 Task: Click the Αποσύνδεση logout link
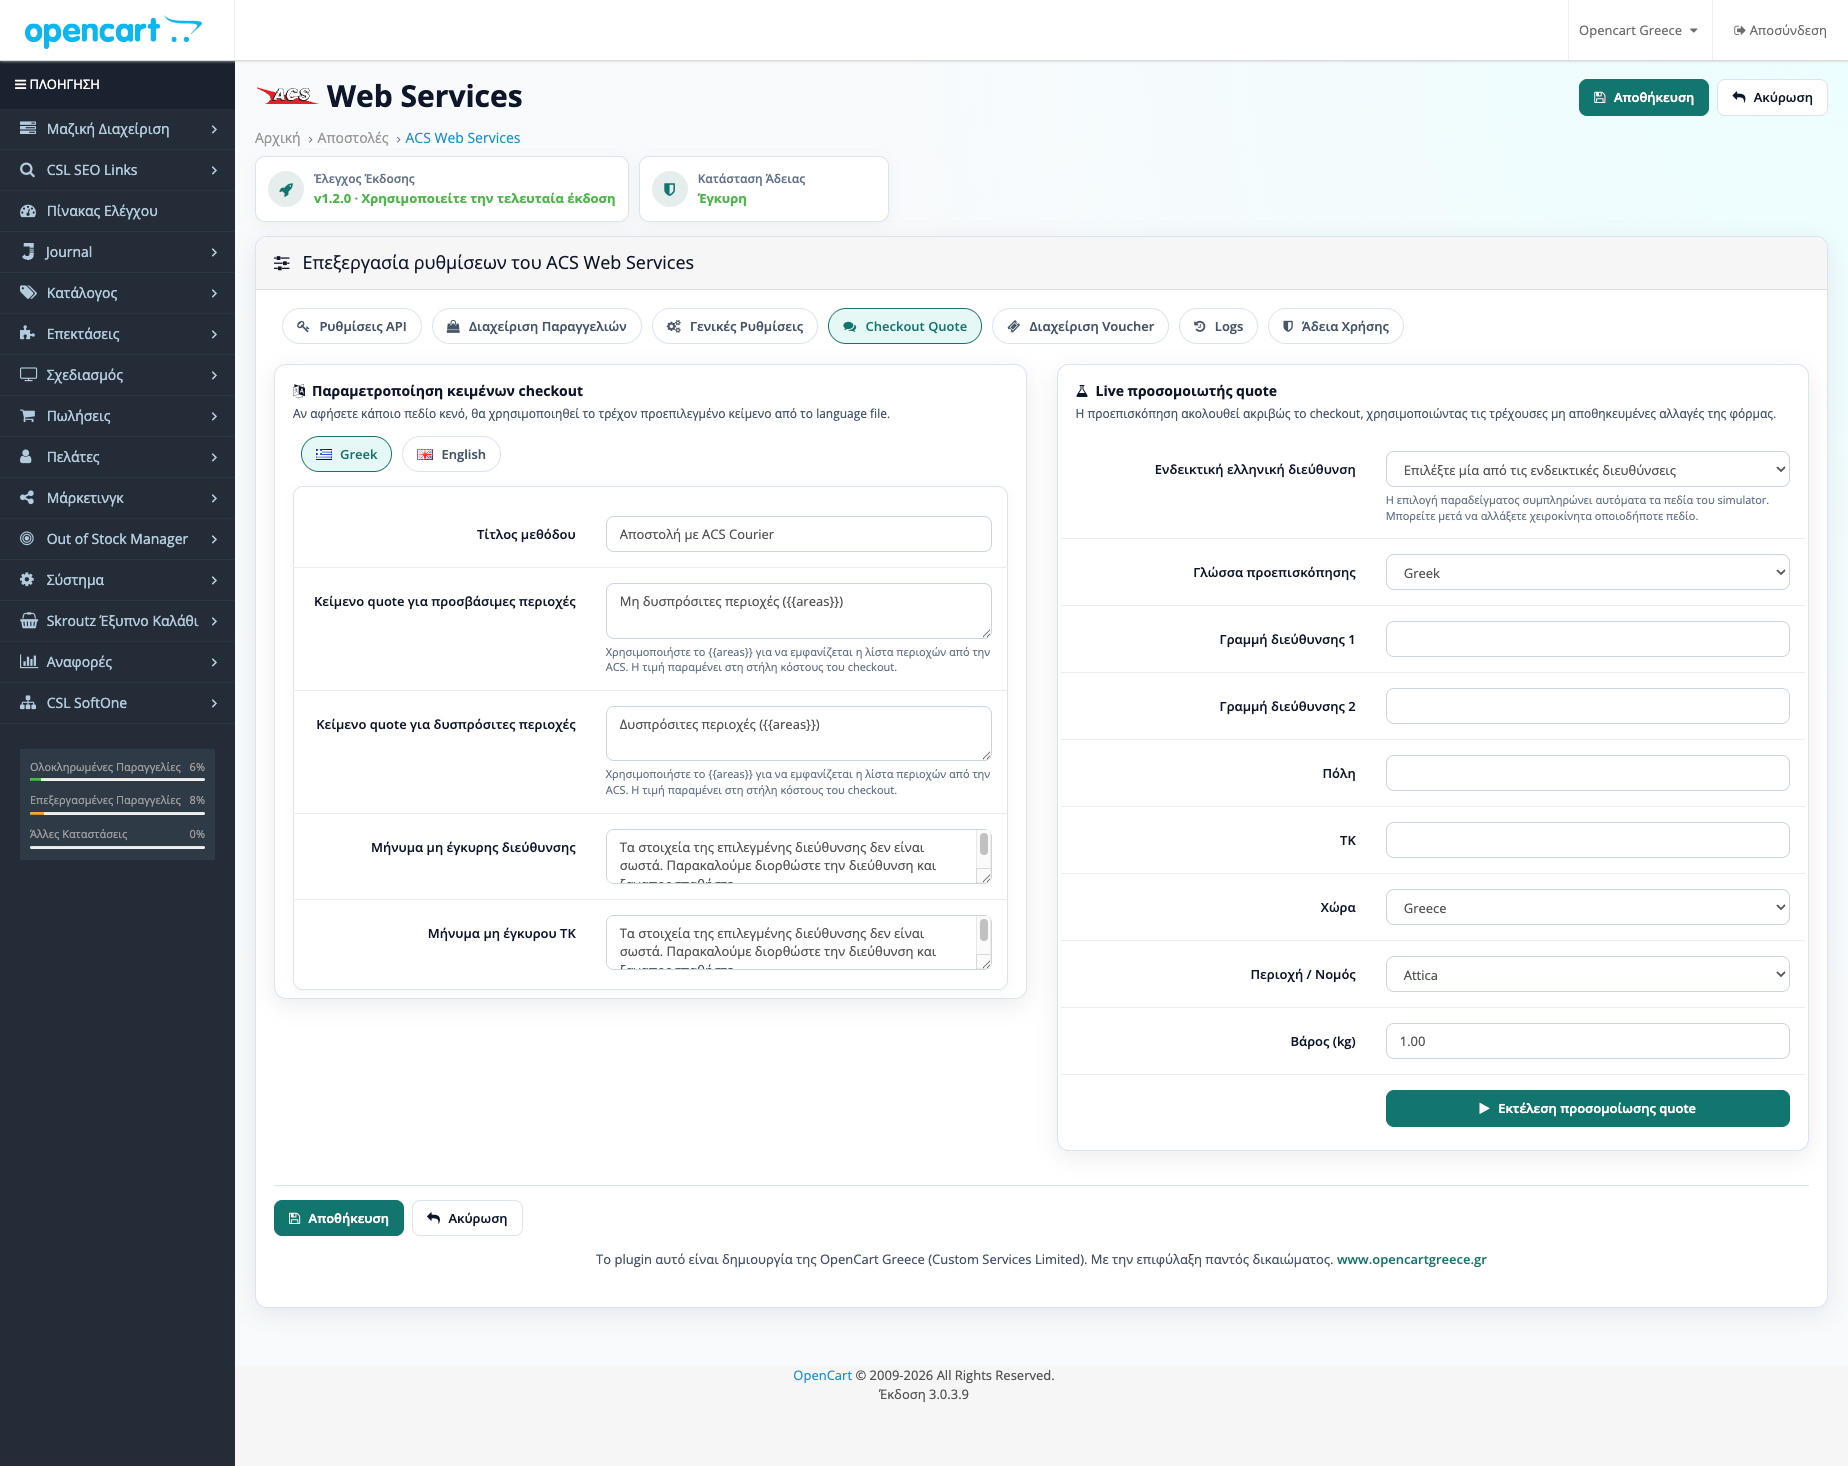[1780, 31]
